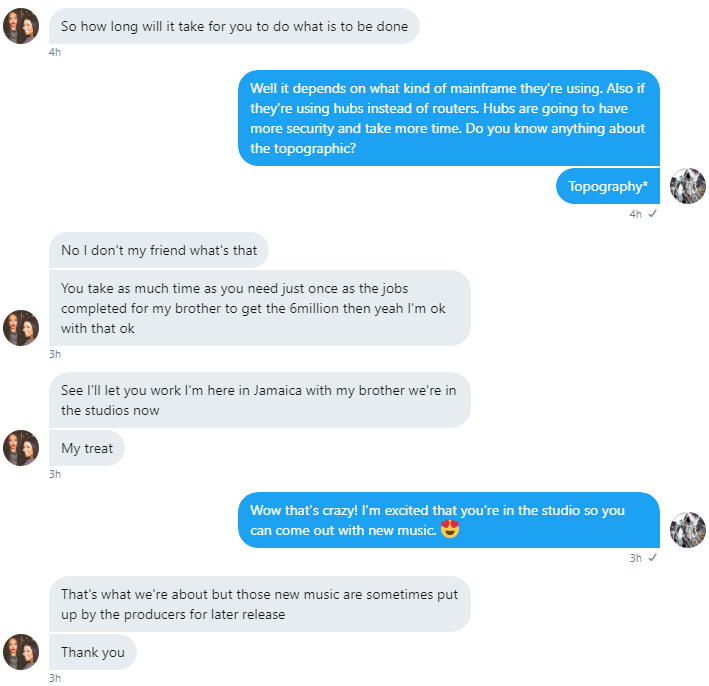Image resolution: width=709 pixels, height=686 pixels.
Task: Click avatar beside 'Thank you' message
Action: click(21, 652)
